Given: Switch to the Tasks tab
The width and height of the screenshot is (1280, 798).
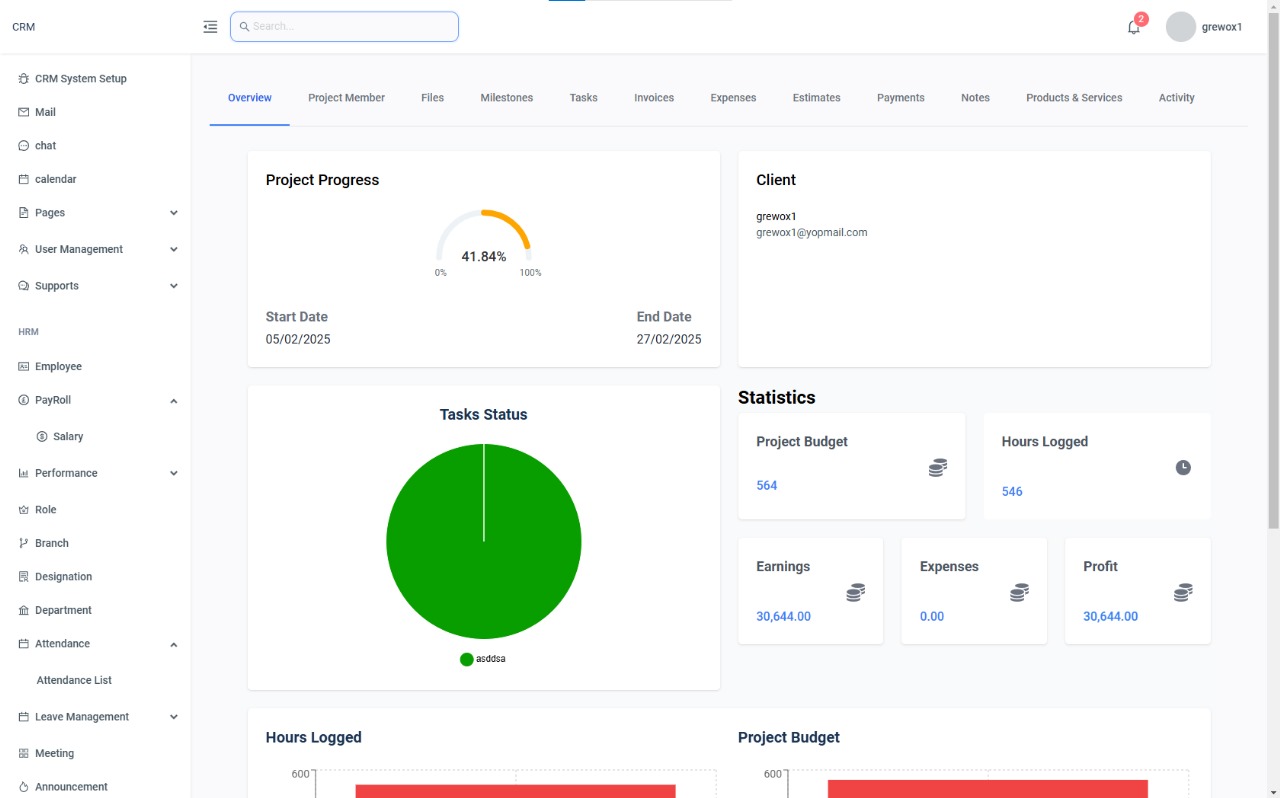Looking at the screenshot, I should tap(584, 98).
